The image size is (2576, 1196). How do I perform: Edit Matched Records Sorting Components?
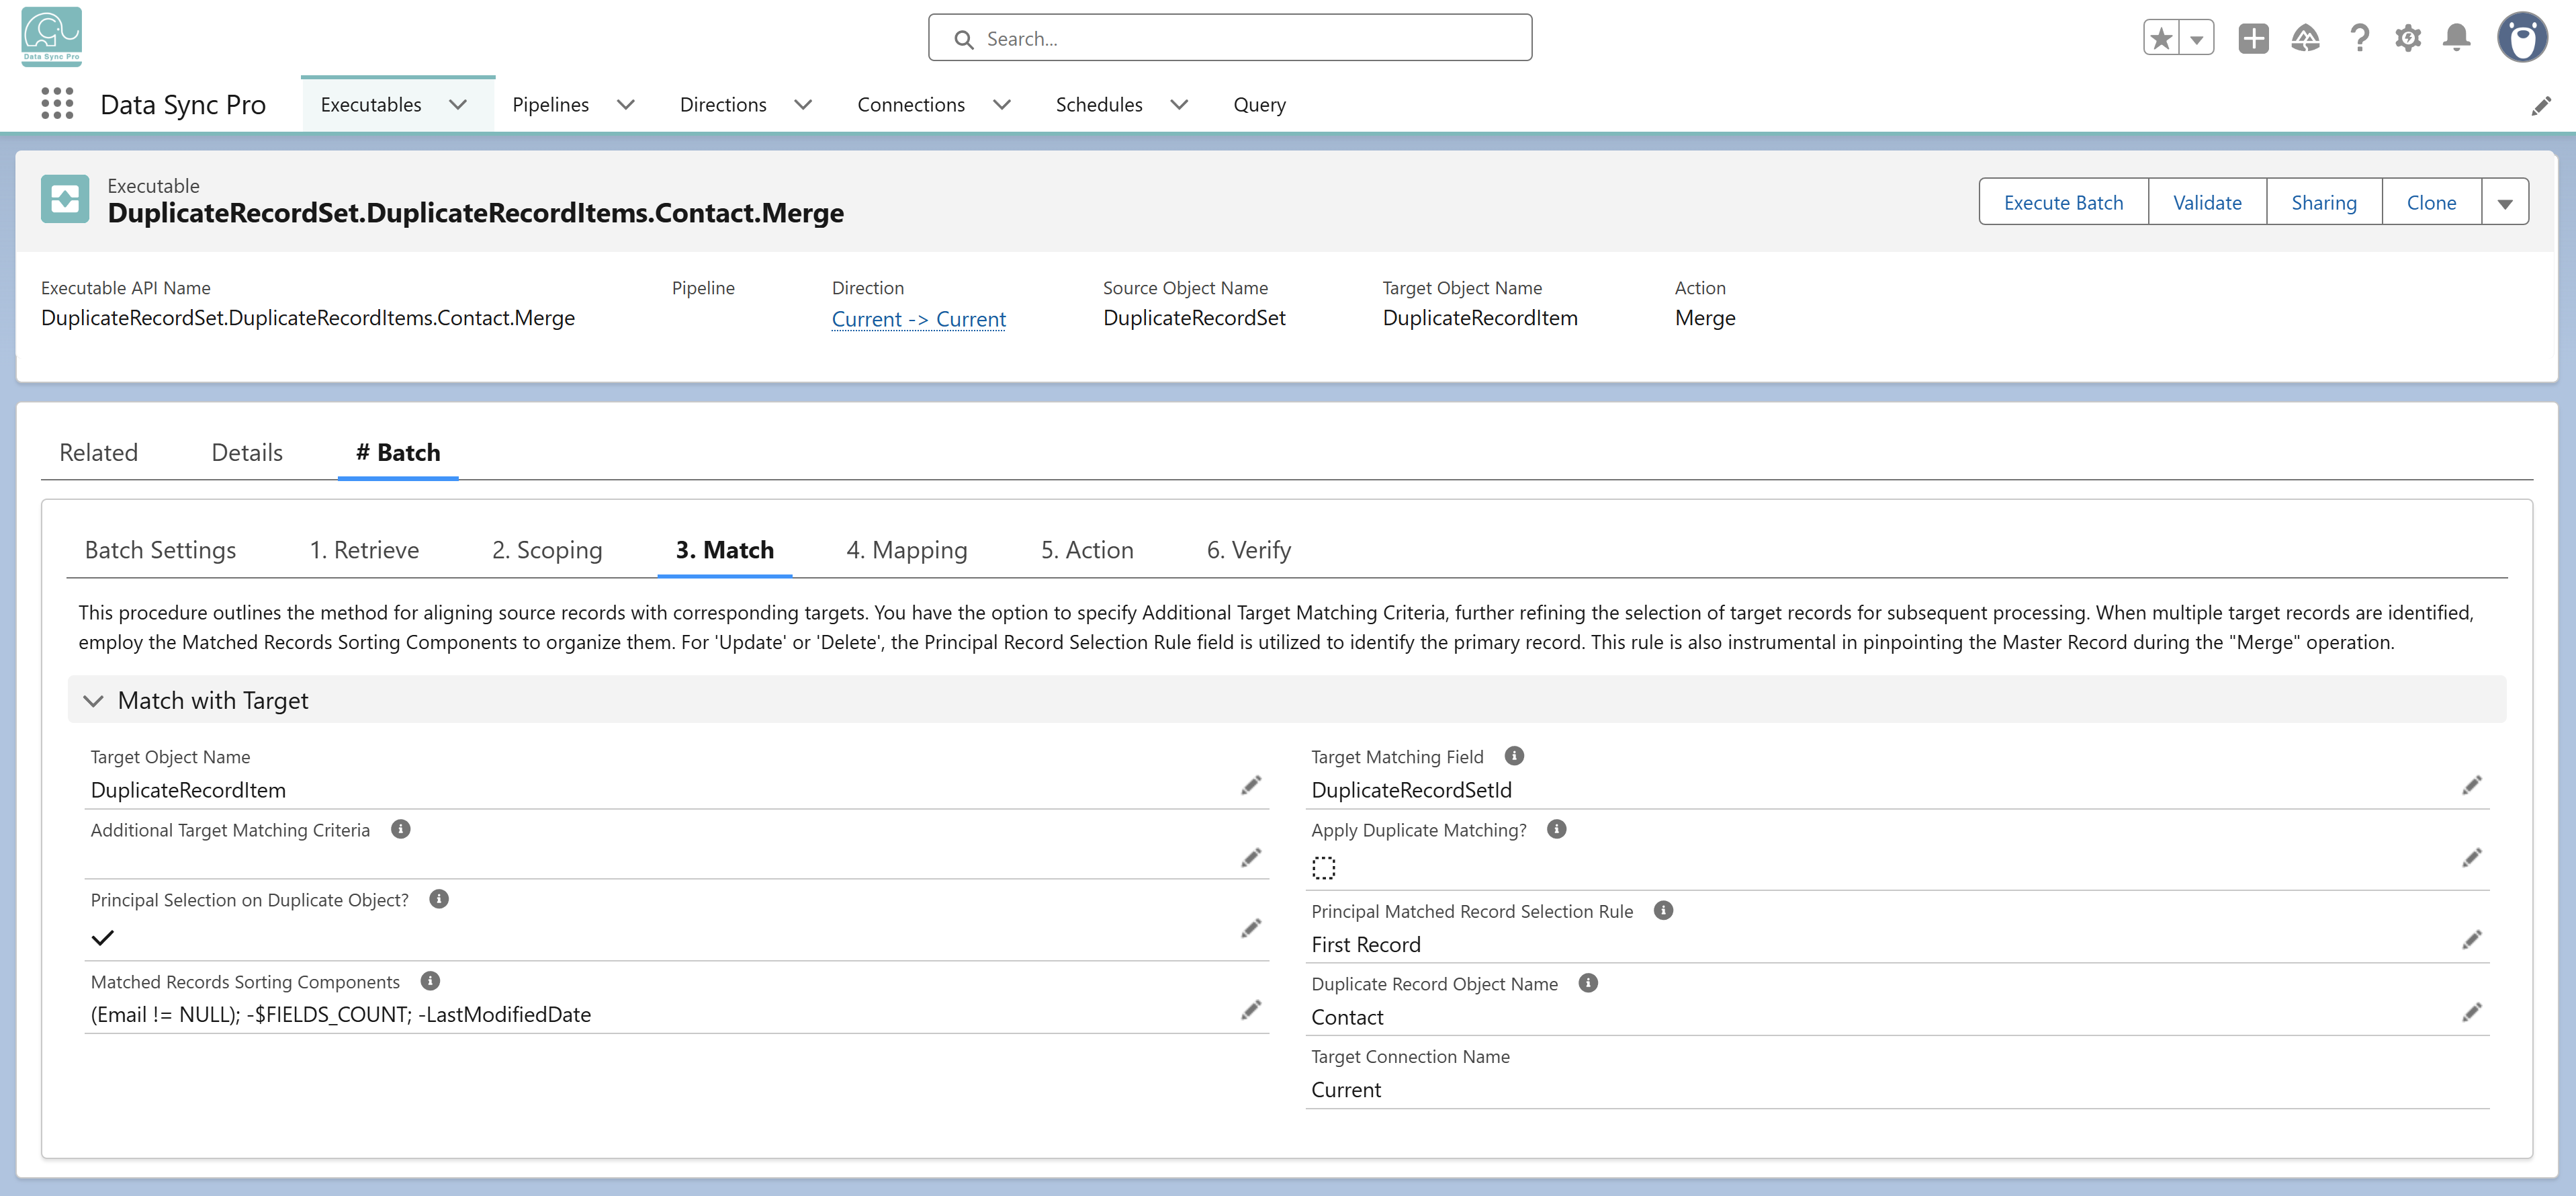coord(1251,1010)
